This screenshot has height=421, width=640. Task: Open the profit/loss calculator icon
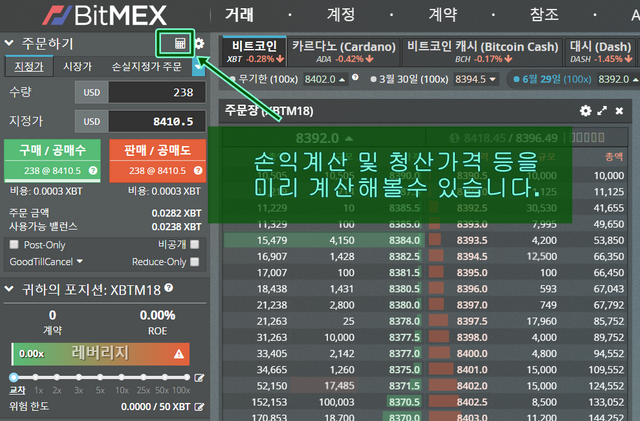click(x=180, y=43)
